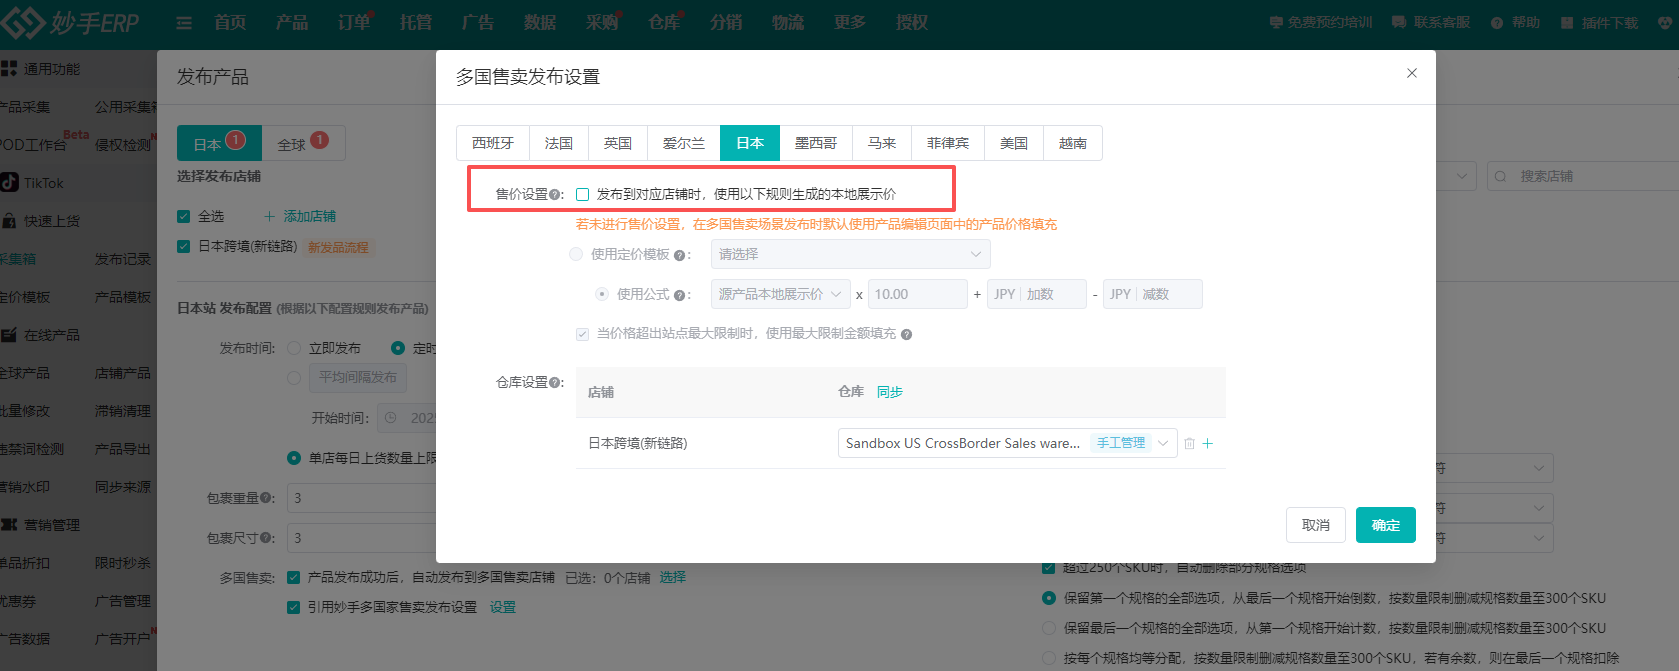
Task: Select 单店每日上货数量上限 radio option
Action: coord(294,458)
